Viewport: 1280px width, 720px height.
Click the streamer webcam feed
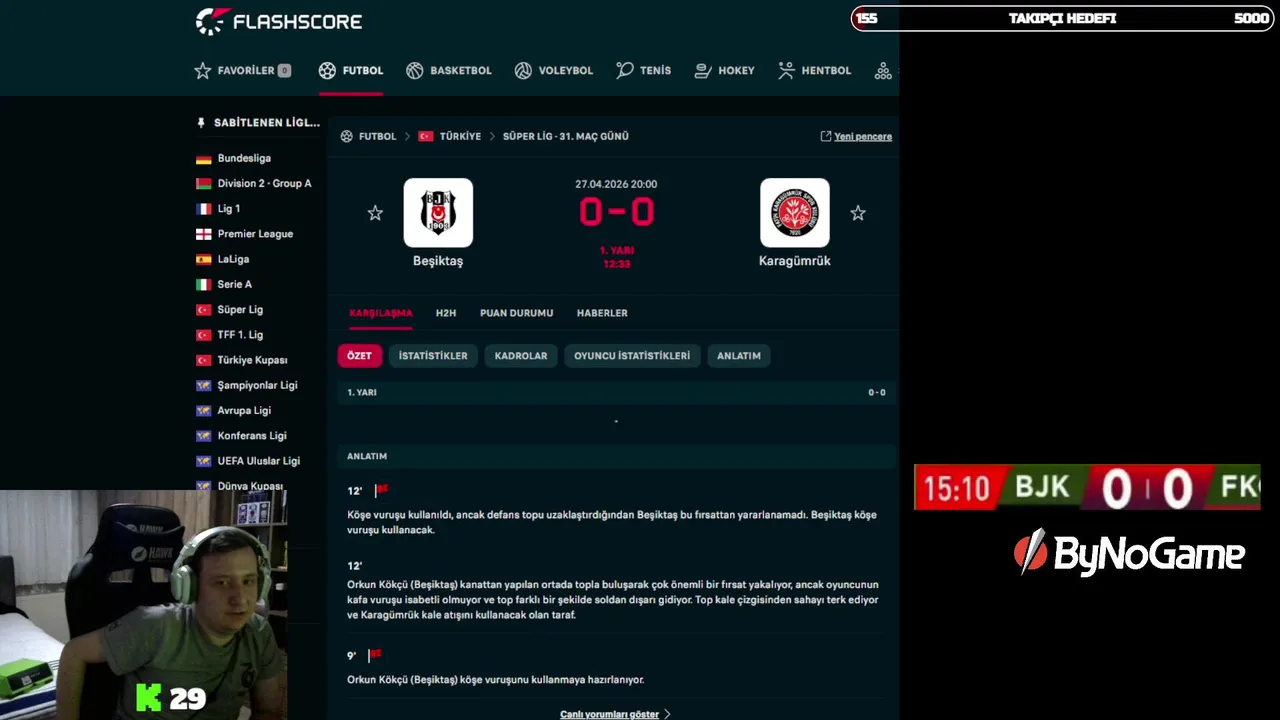(144, 605)
